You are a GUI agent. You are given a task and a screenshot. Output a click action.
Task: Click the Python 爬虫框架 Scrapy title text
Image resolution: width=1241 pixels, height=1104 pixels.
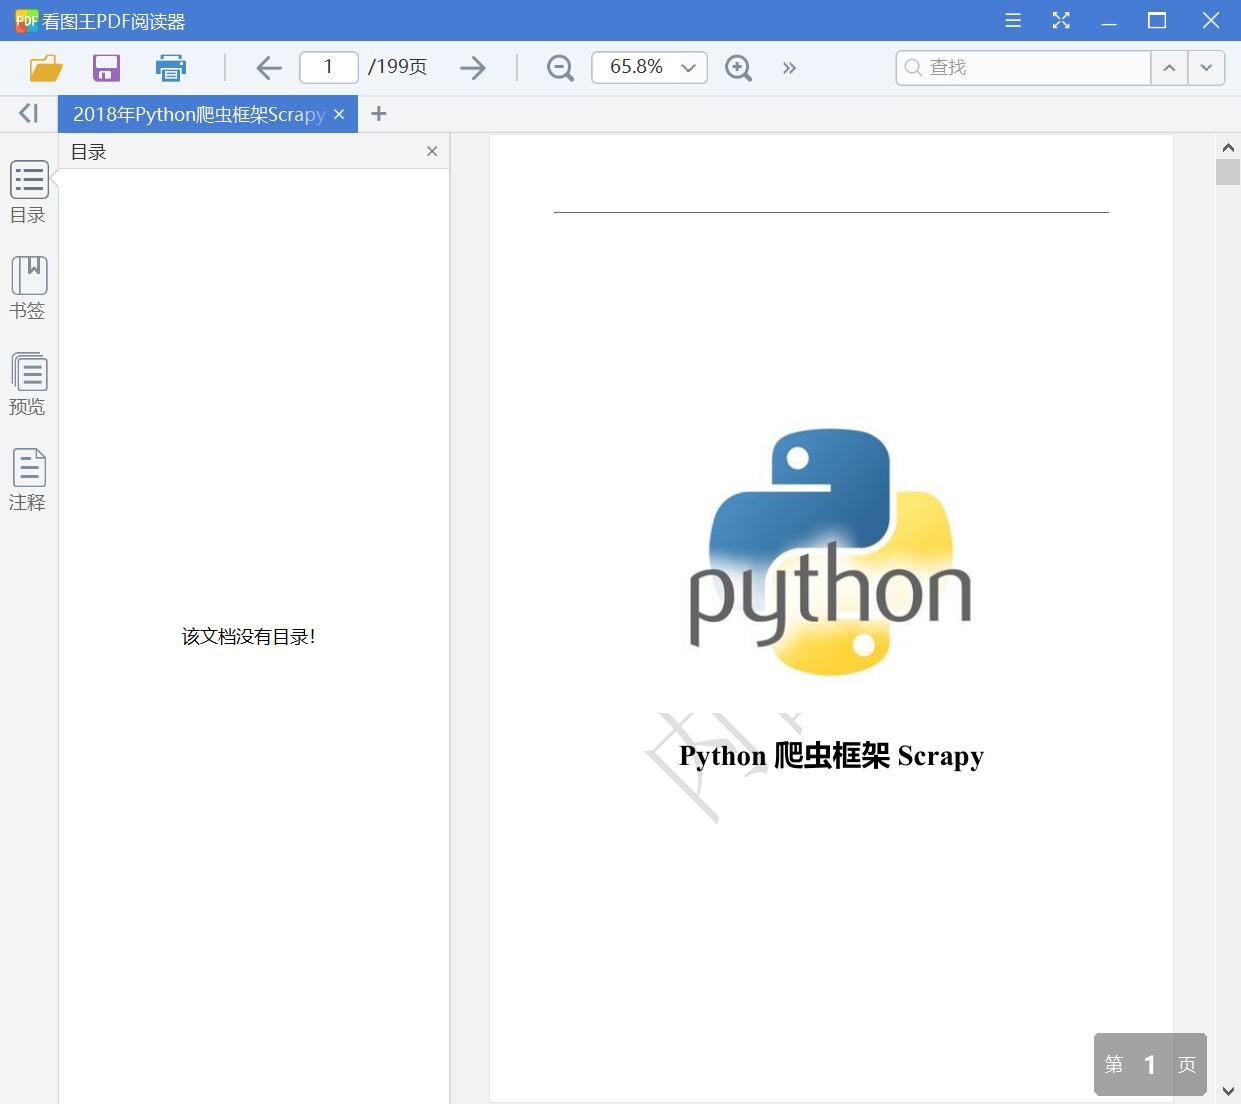831,755
